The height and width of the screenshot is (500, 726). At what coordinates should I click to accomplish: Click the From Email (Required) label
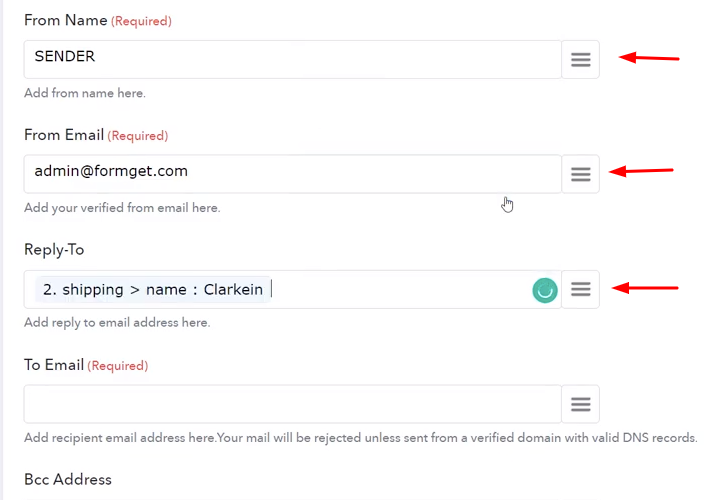pyautogui.click(x=96, y=135)
